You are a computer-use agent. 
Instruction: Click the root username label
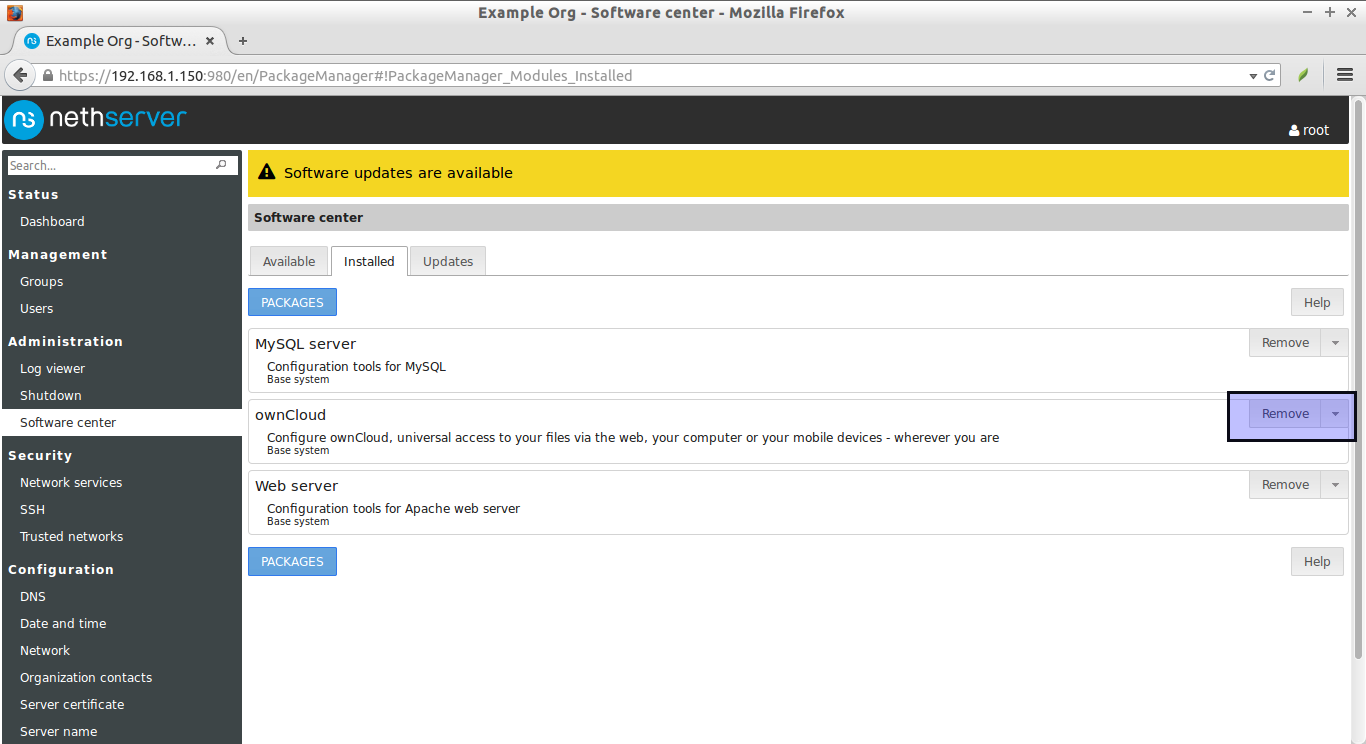(x=1316, y=130)
